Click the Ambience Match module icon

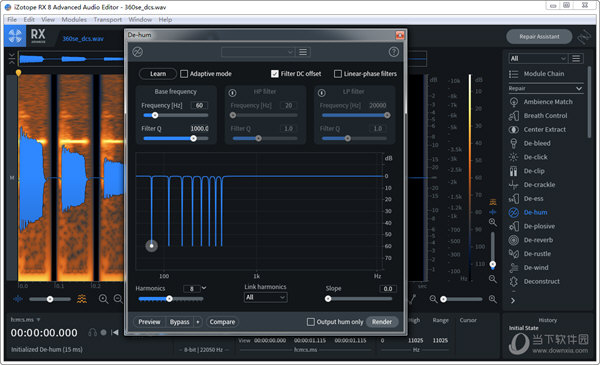coord(514,102)
